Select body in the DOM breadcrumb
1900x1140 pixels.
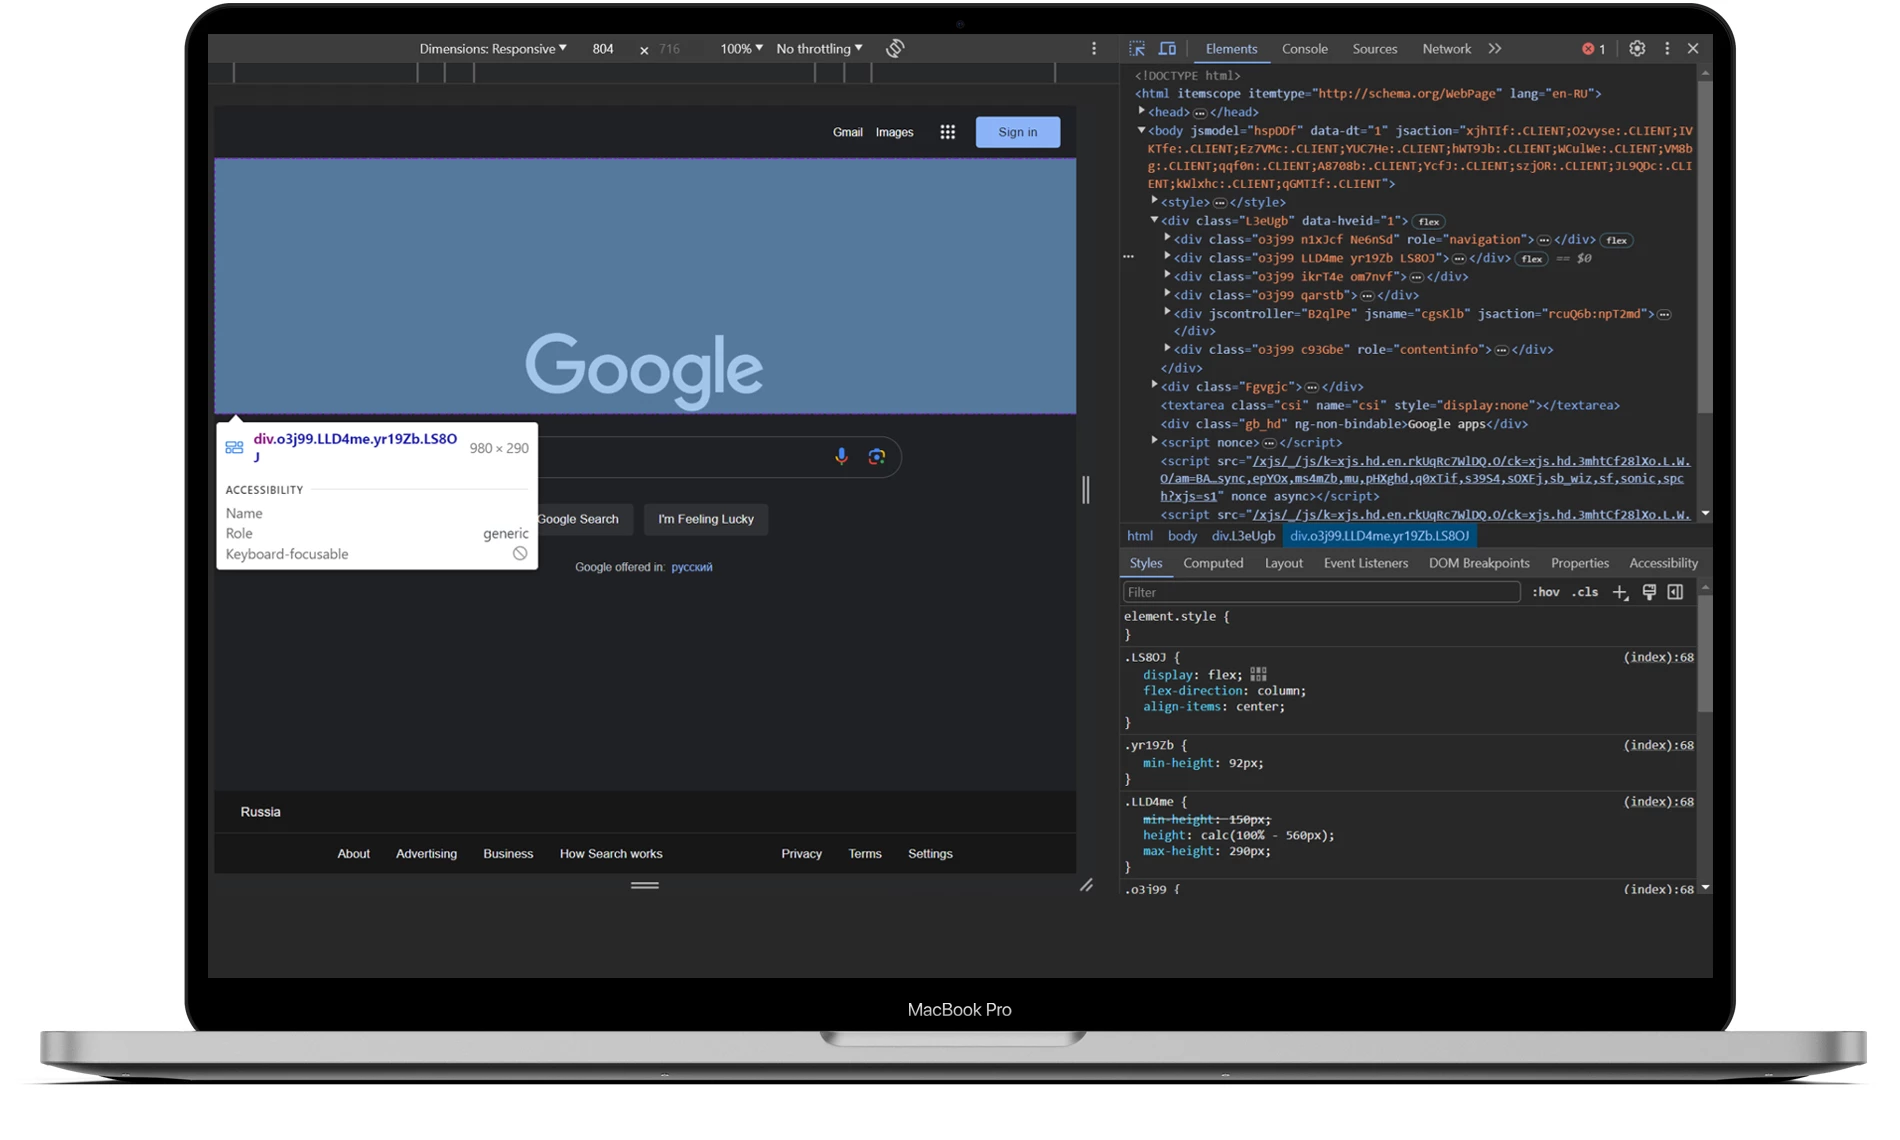pyautogui.click(x=1182, y=536)
